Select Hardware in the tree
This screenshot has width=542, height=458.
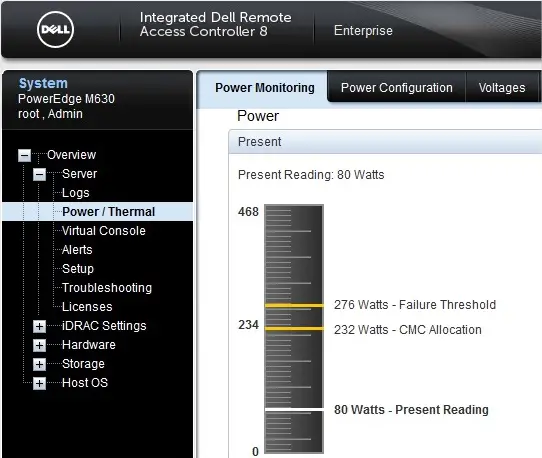click(89, 345)
